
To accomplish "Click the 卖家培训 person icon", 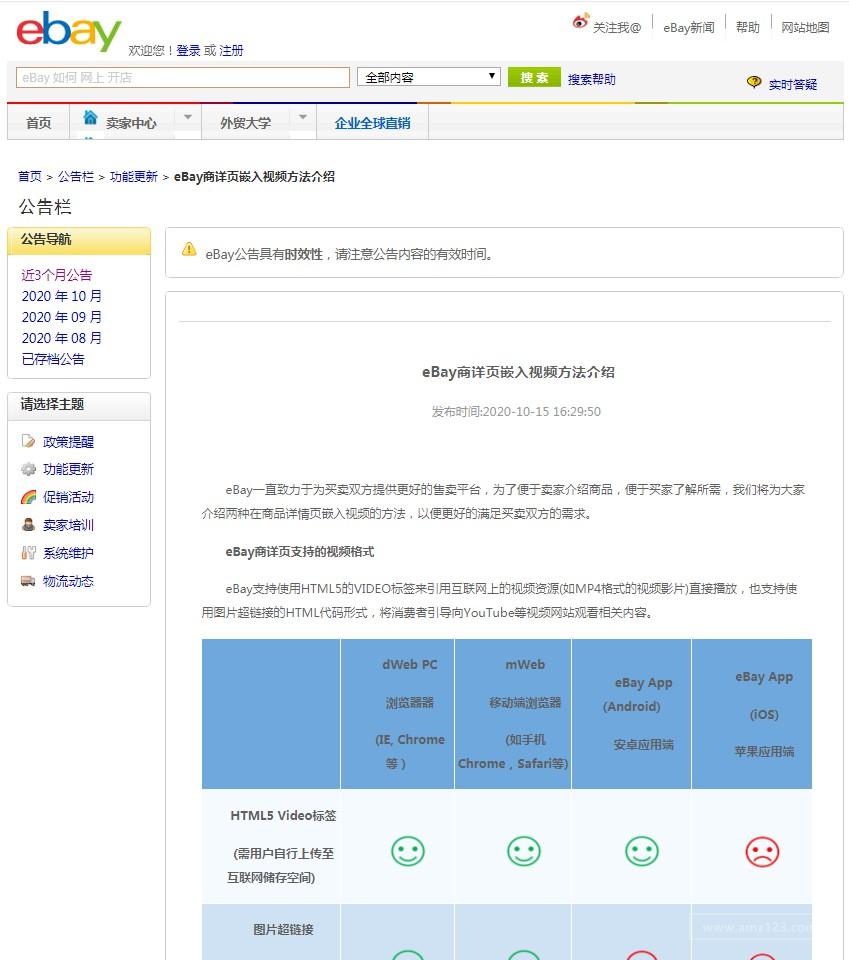I will click(x=28, y=525).
